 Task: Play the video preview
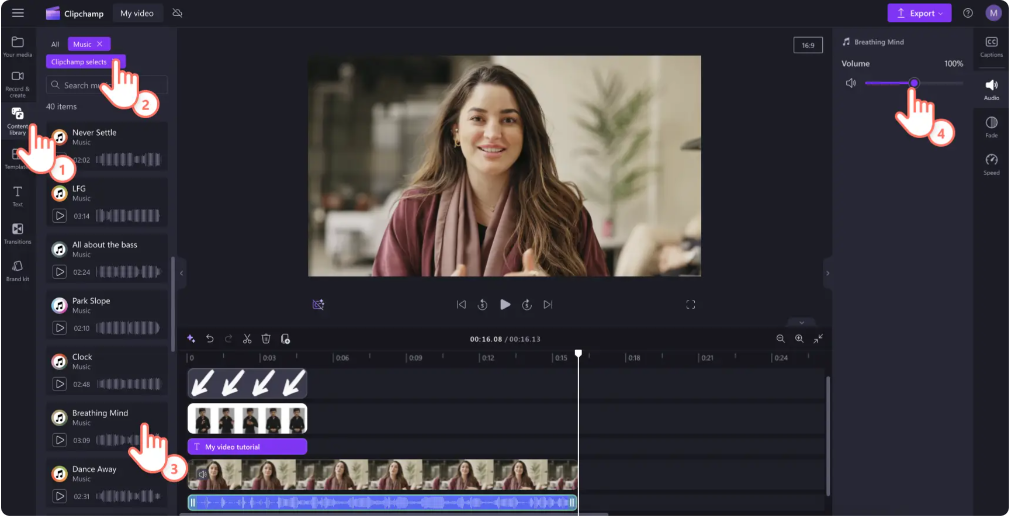[505, 304]
